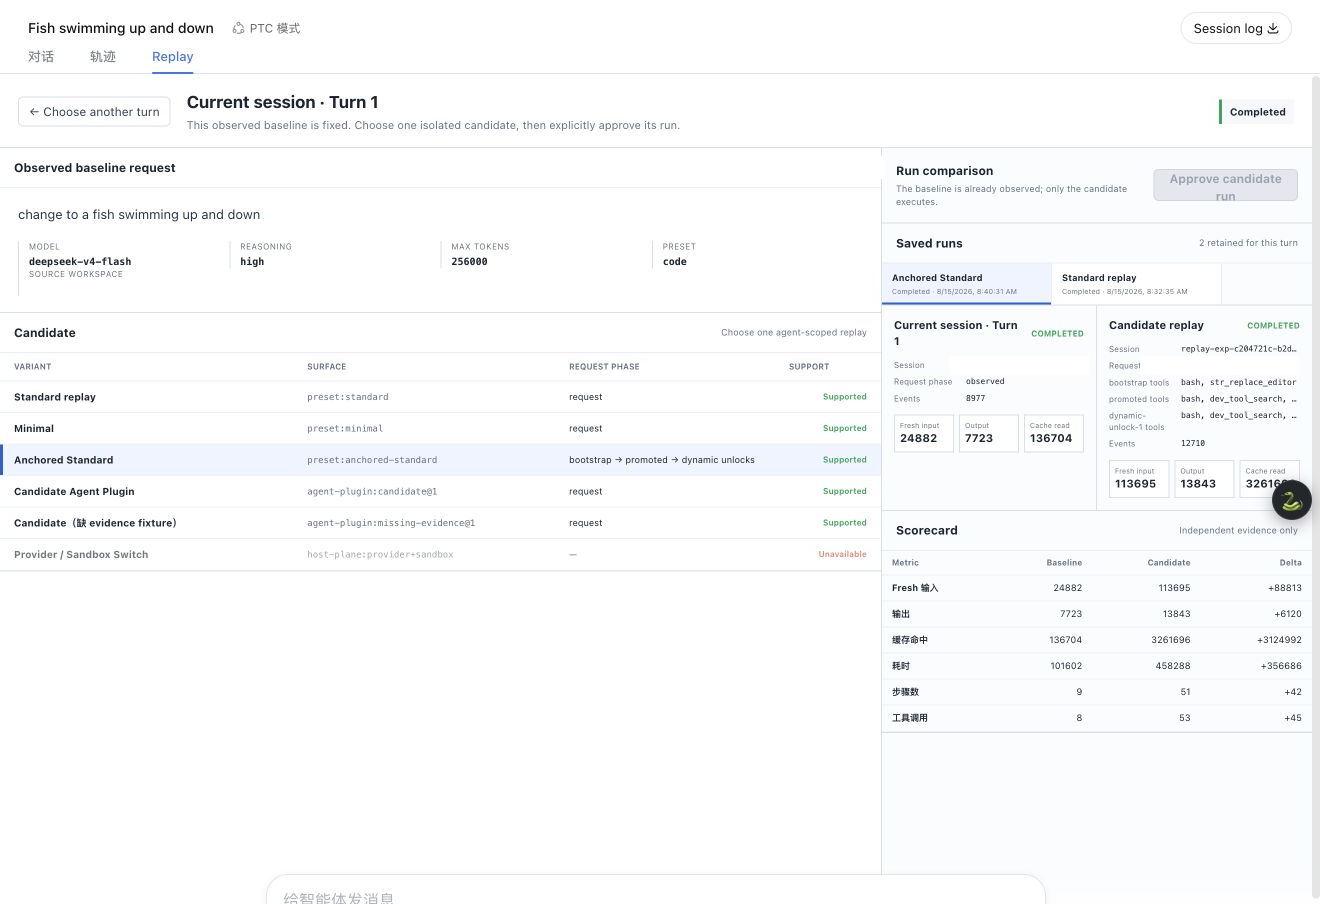Click the preset:anchored-standard surface text

(372, 460)
